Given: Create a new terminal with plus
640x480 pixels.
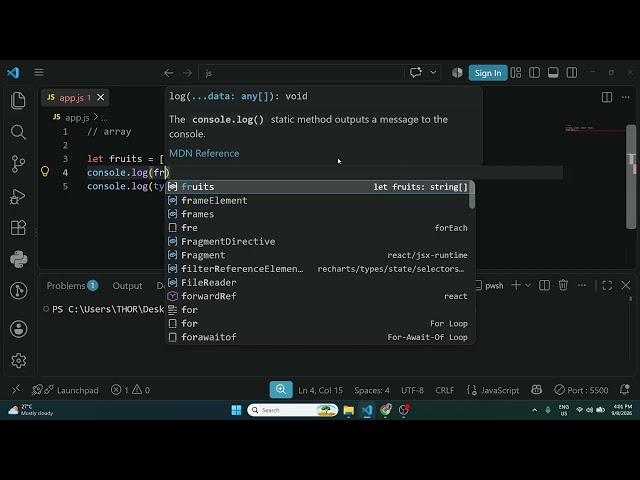Looking at the screenshot, I should (516, 285).
